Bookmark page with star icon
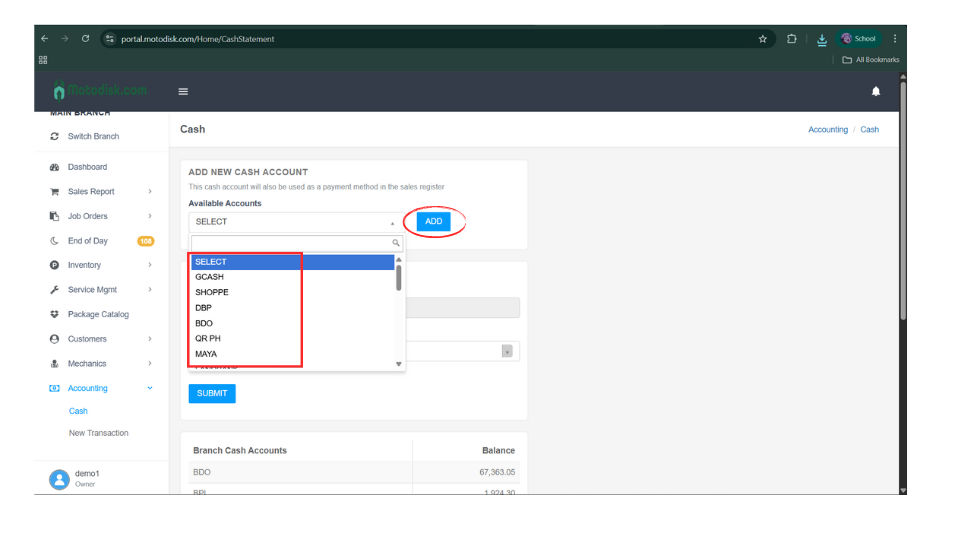Screen dimensions: 960x540 tap(763, 39)
